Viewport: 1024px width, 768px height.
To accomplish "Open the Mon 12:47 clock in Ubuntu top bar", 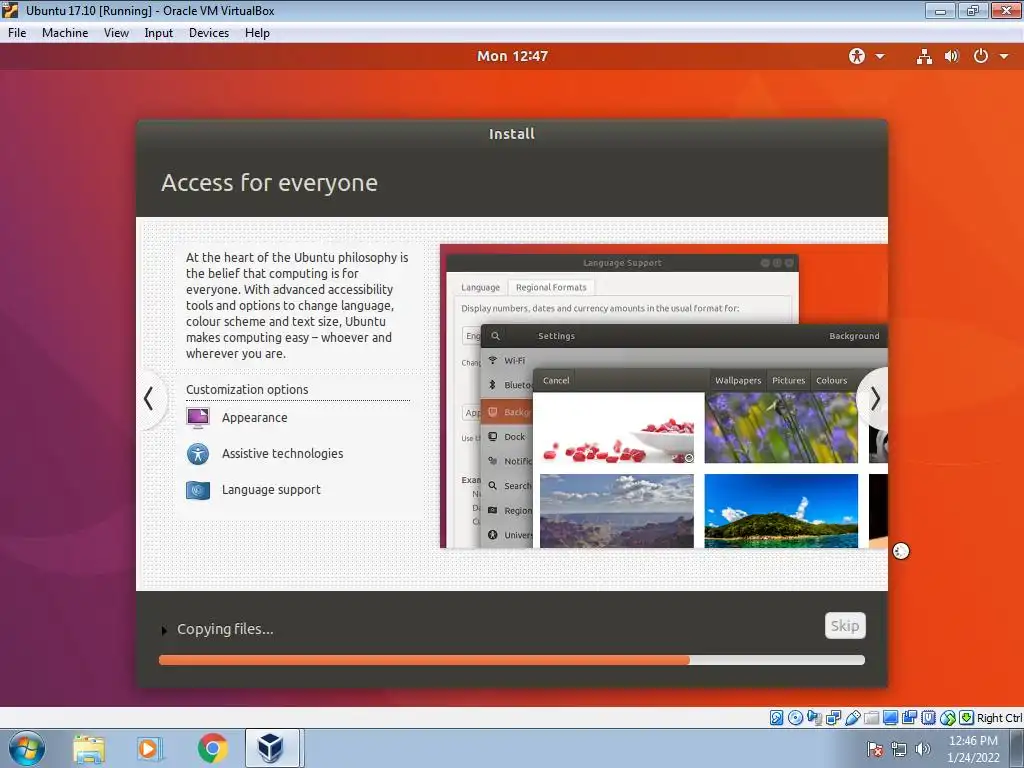I will pos(512,56).
